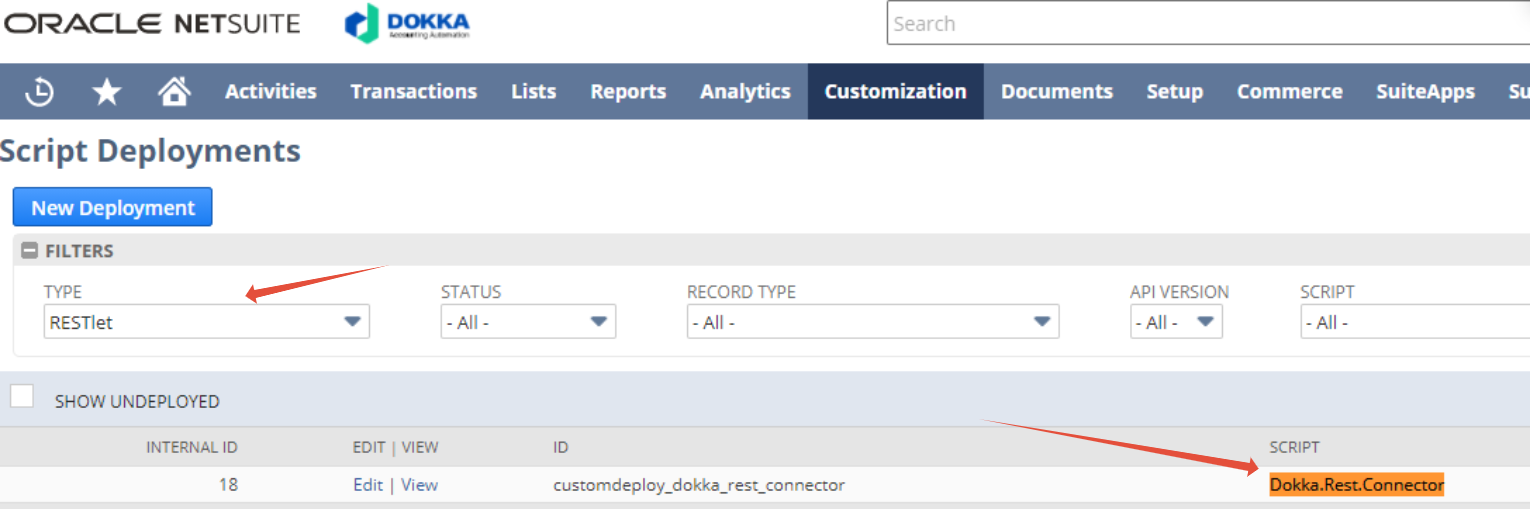Viewport: 1530px width, 509px height.
Task: Go to the Home house icon
Action: click(x=174, y=92)
